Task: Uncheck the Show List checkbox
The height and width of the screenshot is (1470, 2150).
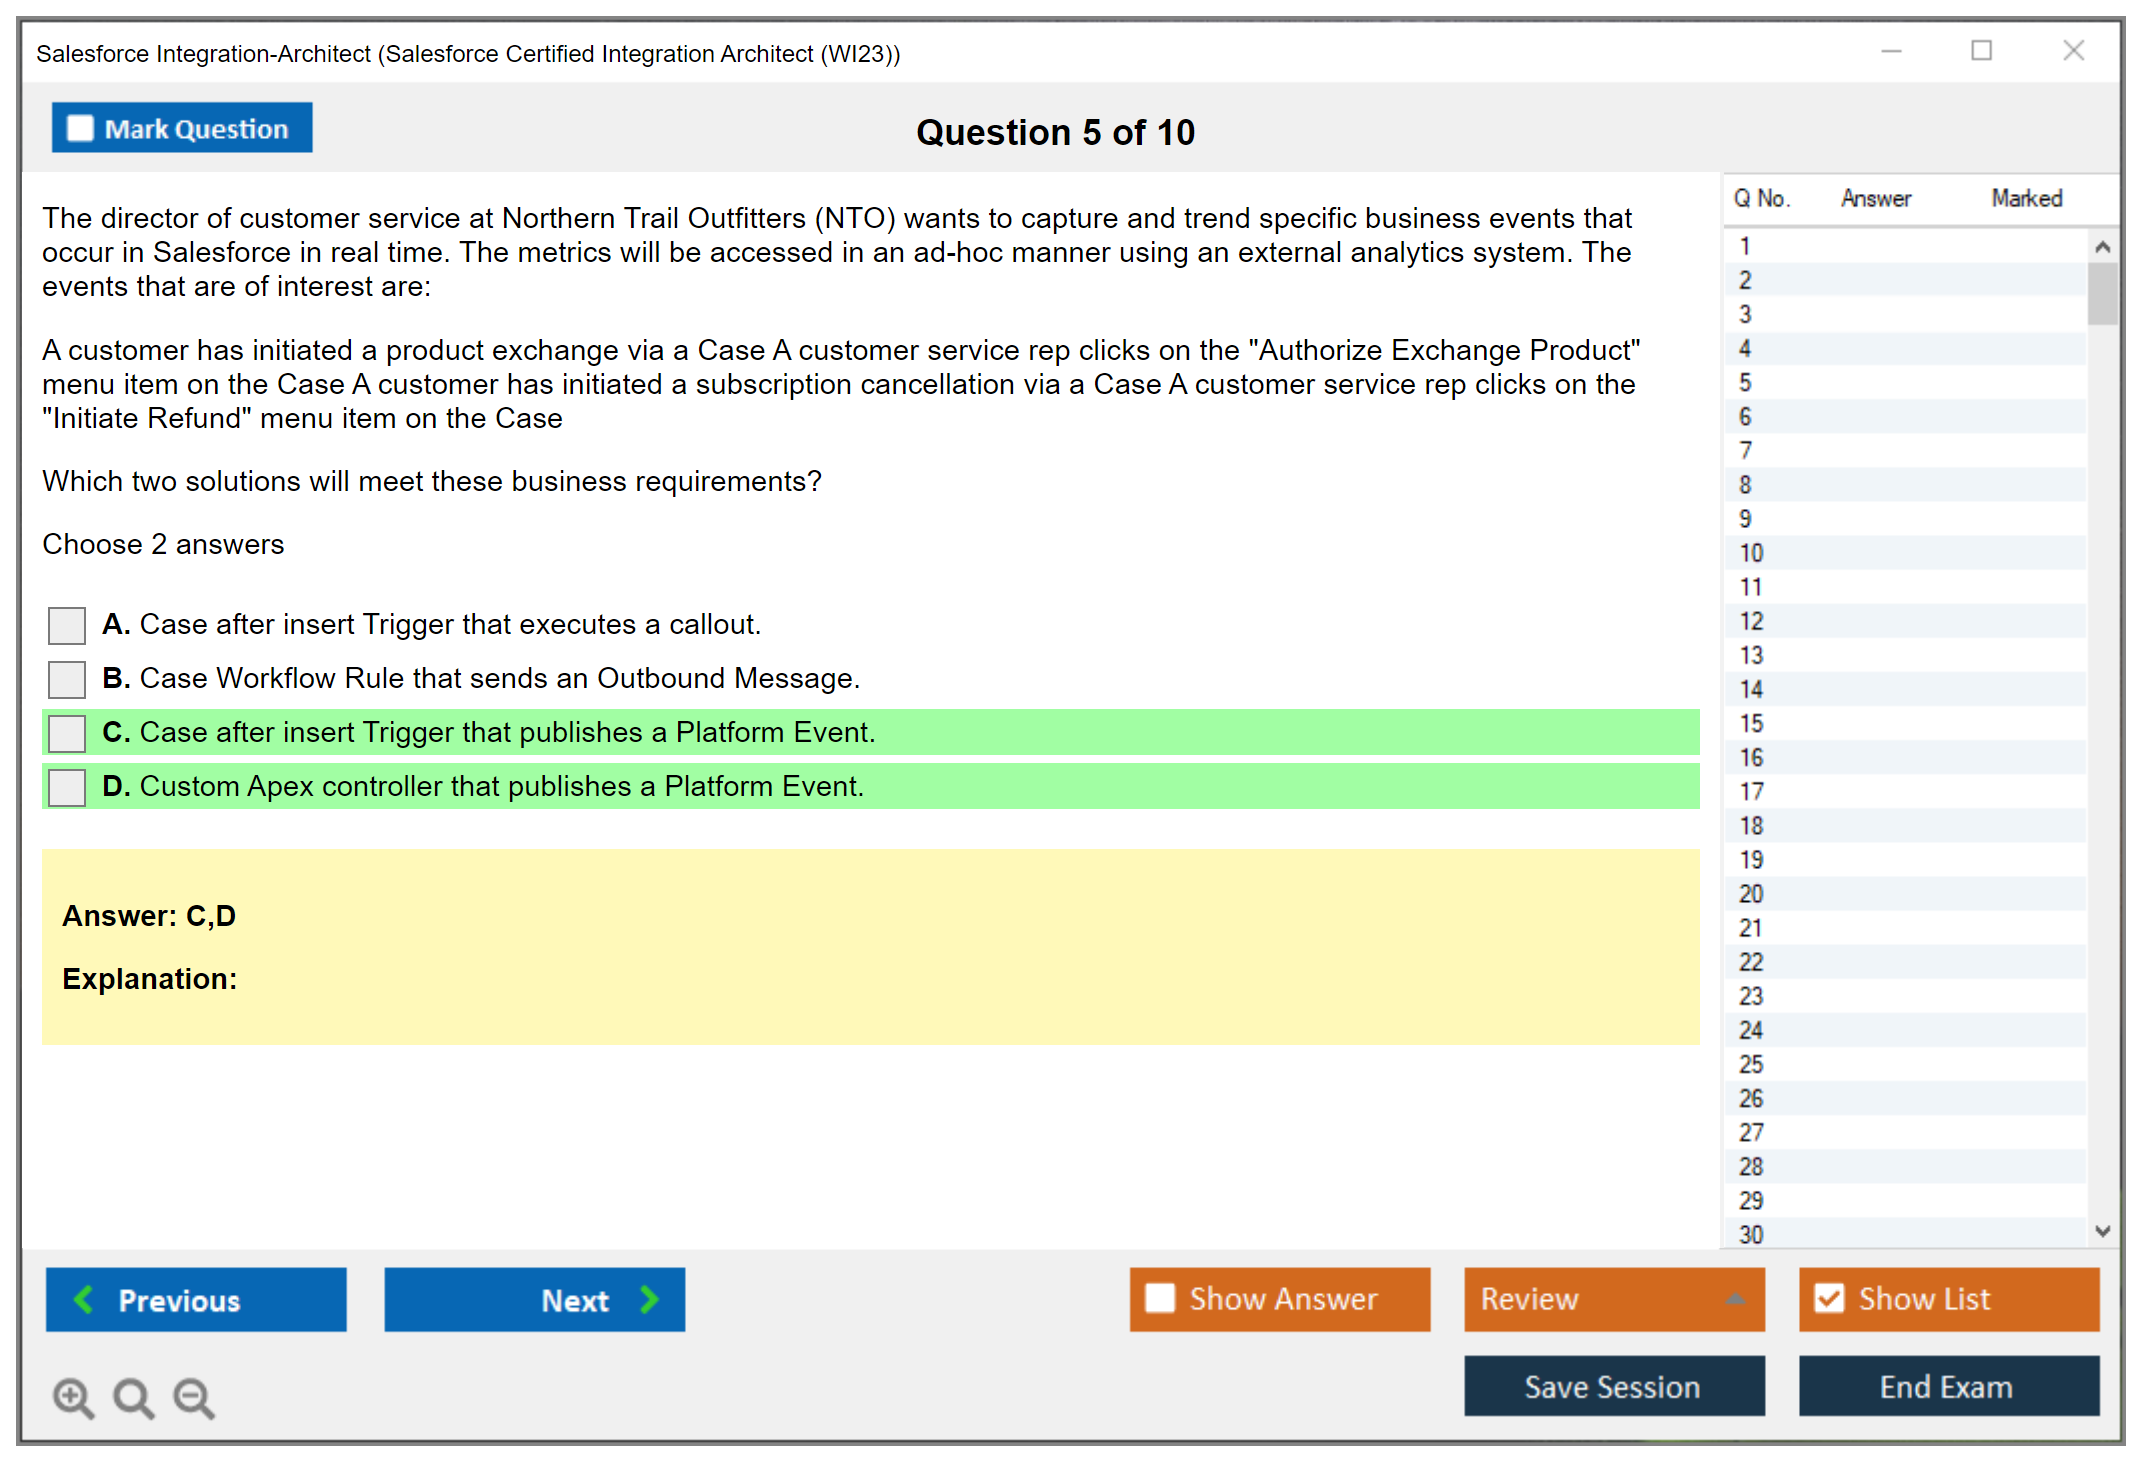Action: point(1829,1298)
